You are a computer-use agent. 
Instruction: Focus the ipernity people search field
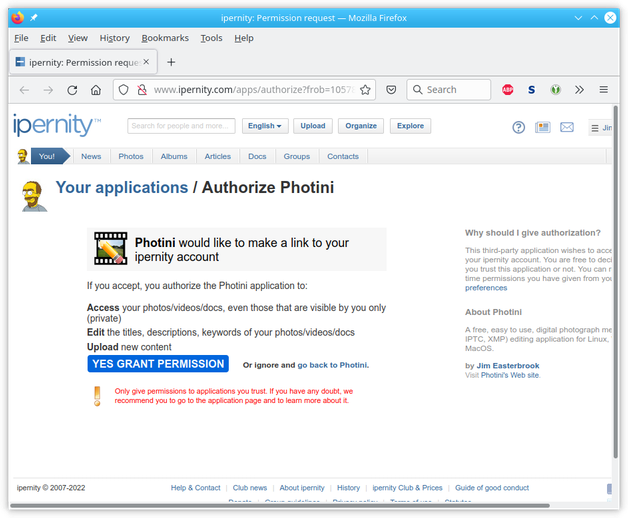coord(181,126)
